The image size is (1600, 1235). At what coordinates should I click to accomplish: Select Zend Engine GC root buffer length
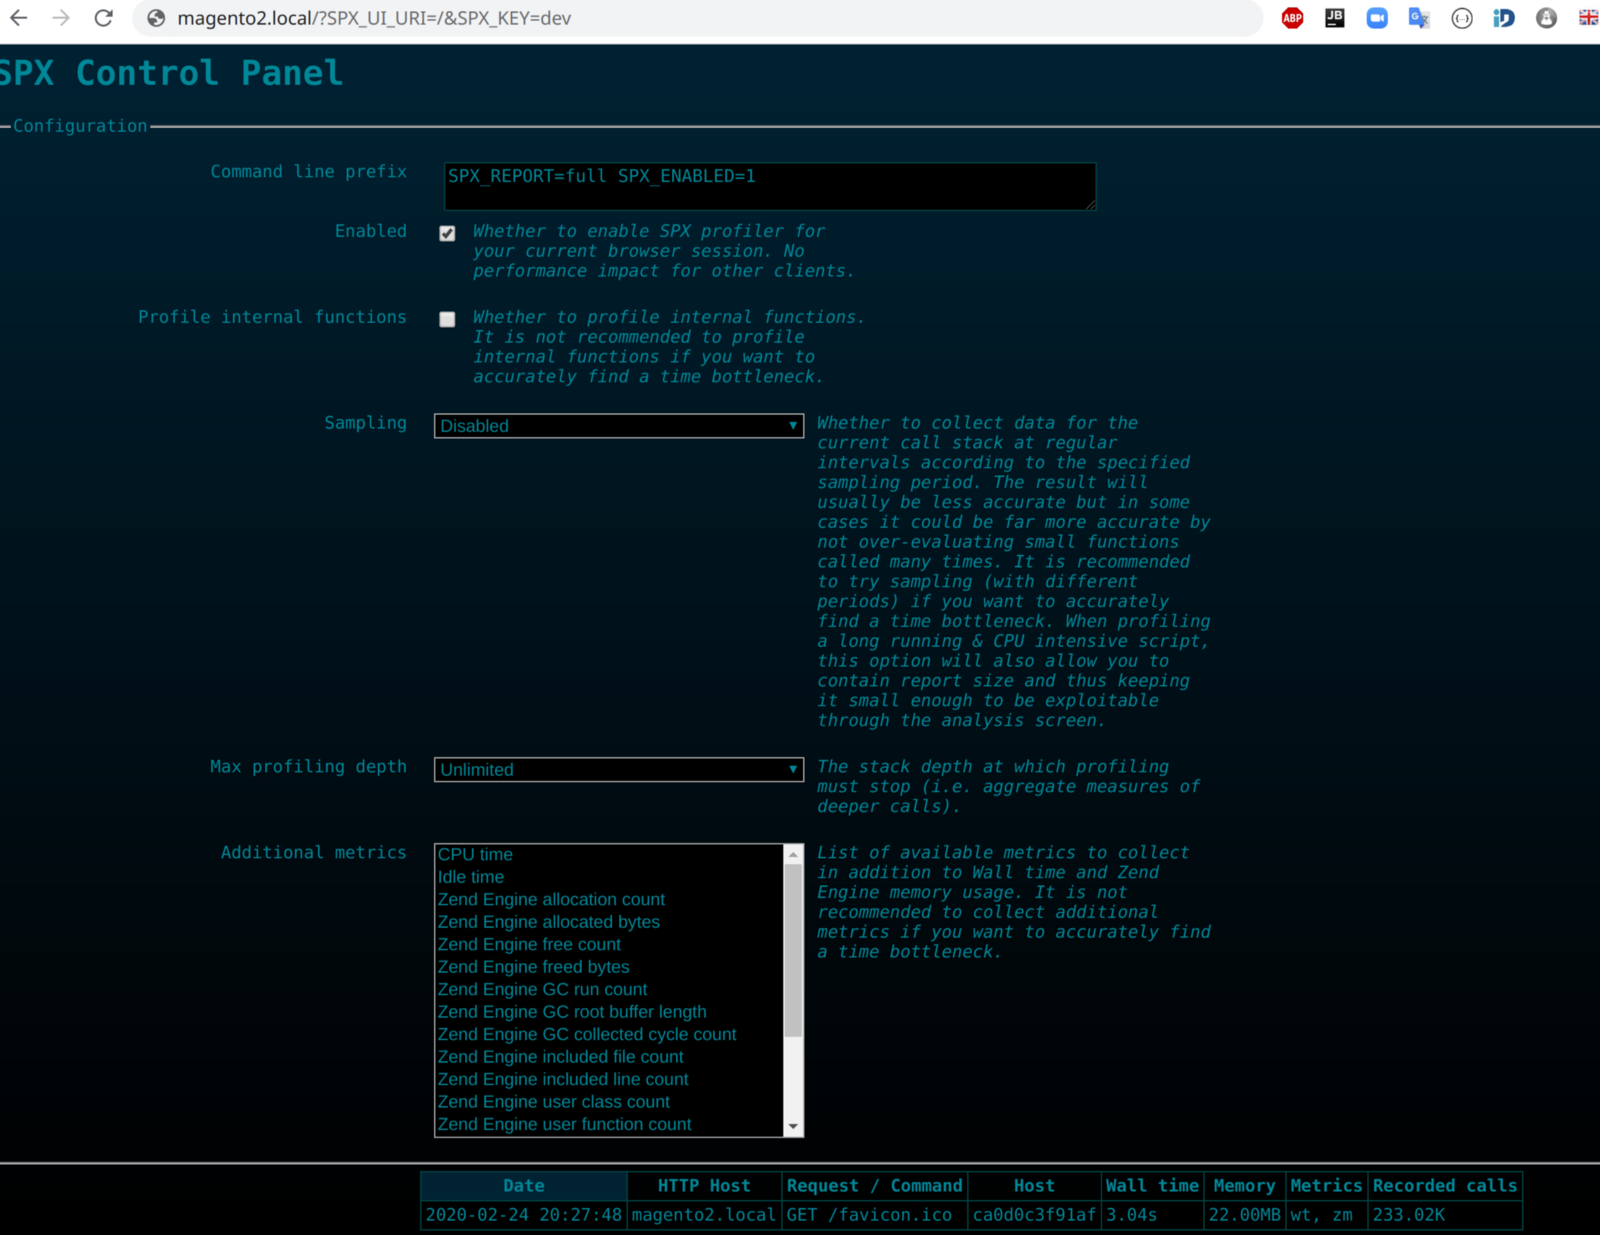[x=609, y=1012]
